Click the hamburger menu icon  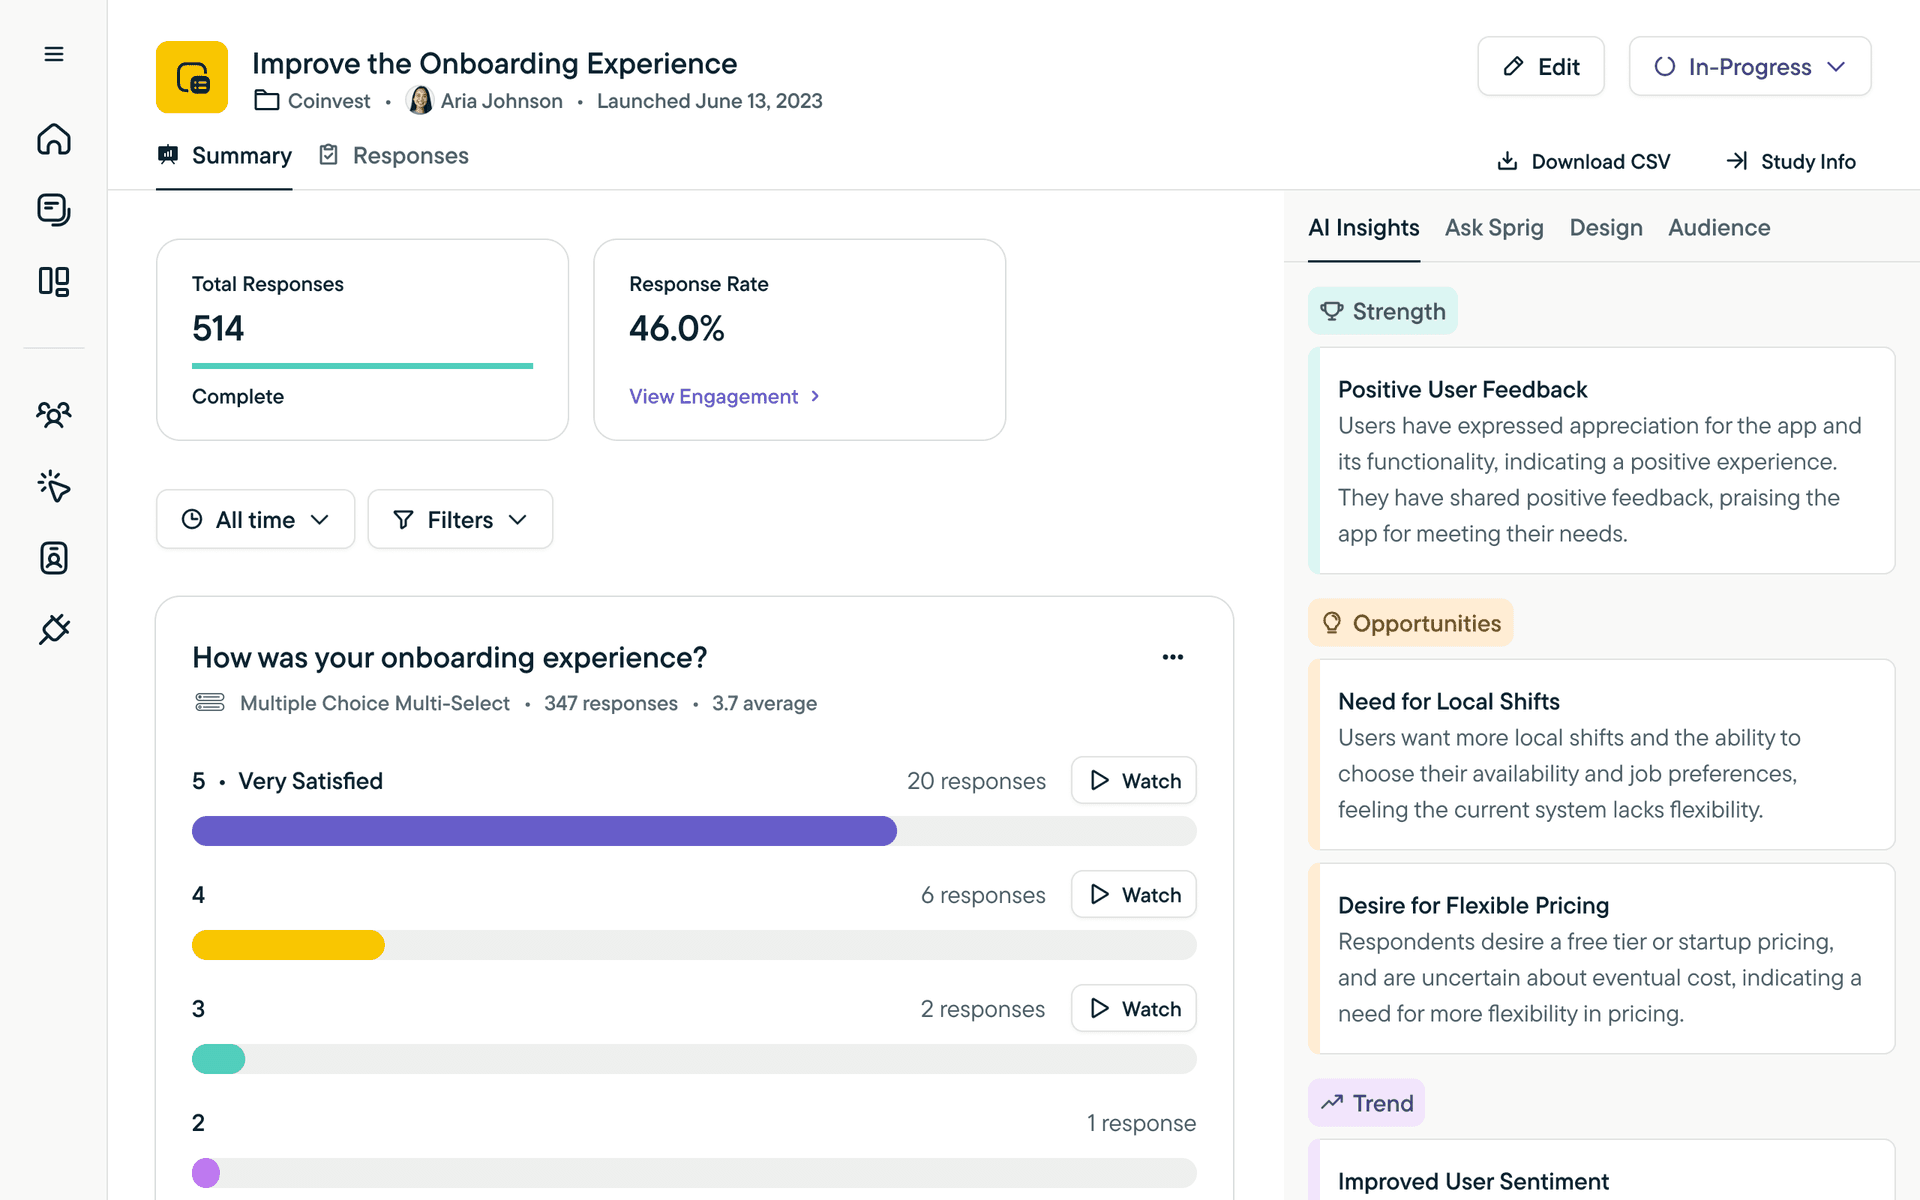[x=54, y=54]
